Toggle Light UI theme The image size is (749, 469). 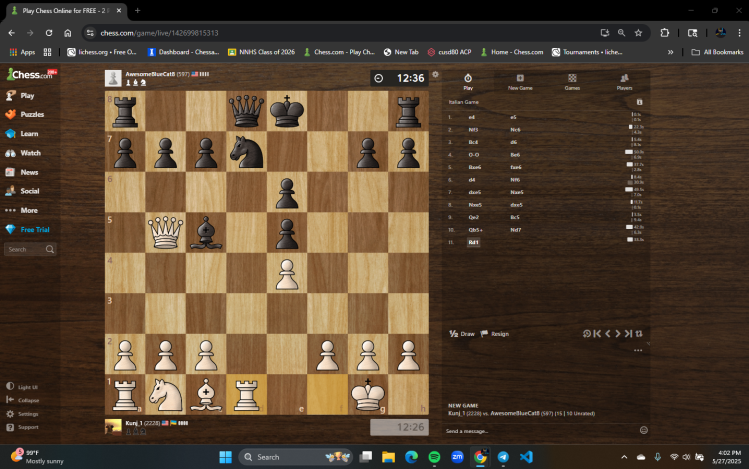pos(22,387)
